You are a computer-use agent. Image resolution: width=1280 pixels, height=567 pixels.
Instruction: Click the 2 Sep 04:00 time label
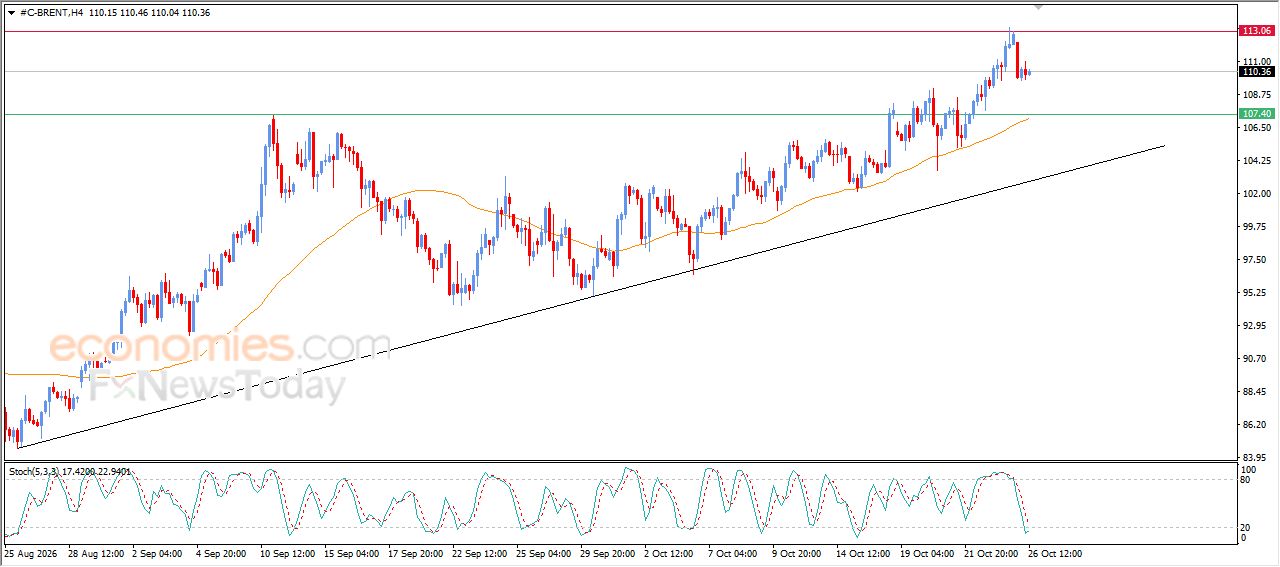pyautogui.click(x=155, y=552)
